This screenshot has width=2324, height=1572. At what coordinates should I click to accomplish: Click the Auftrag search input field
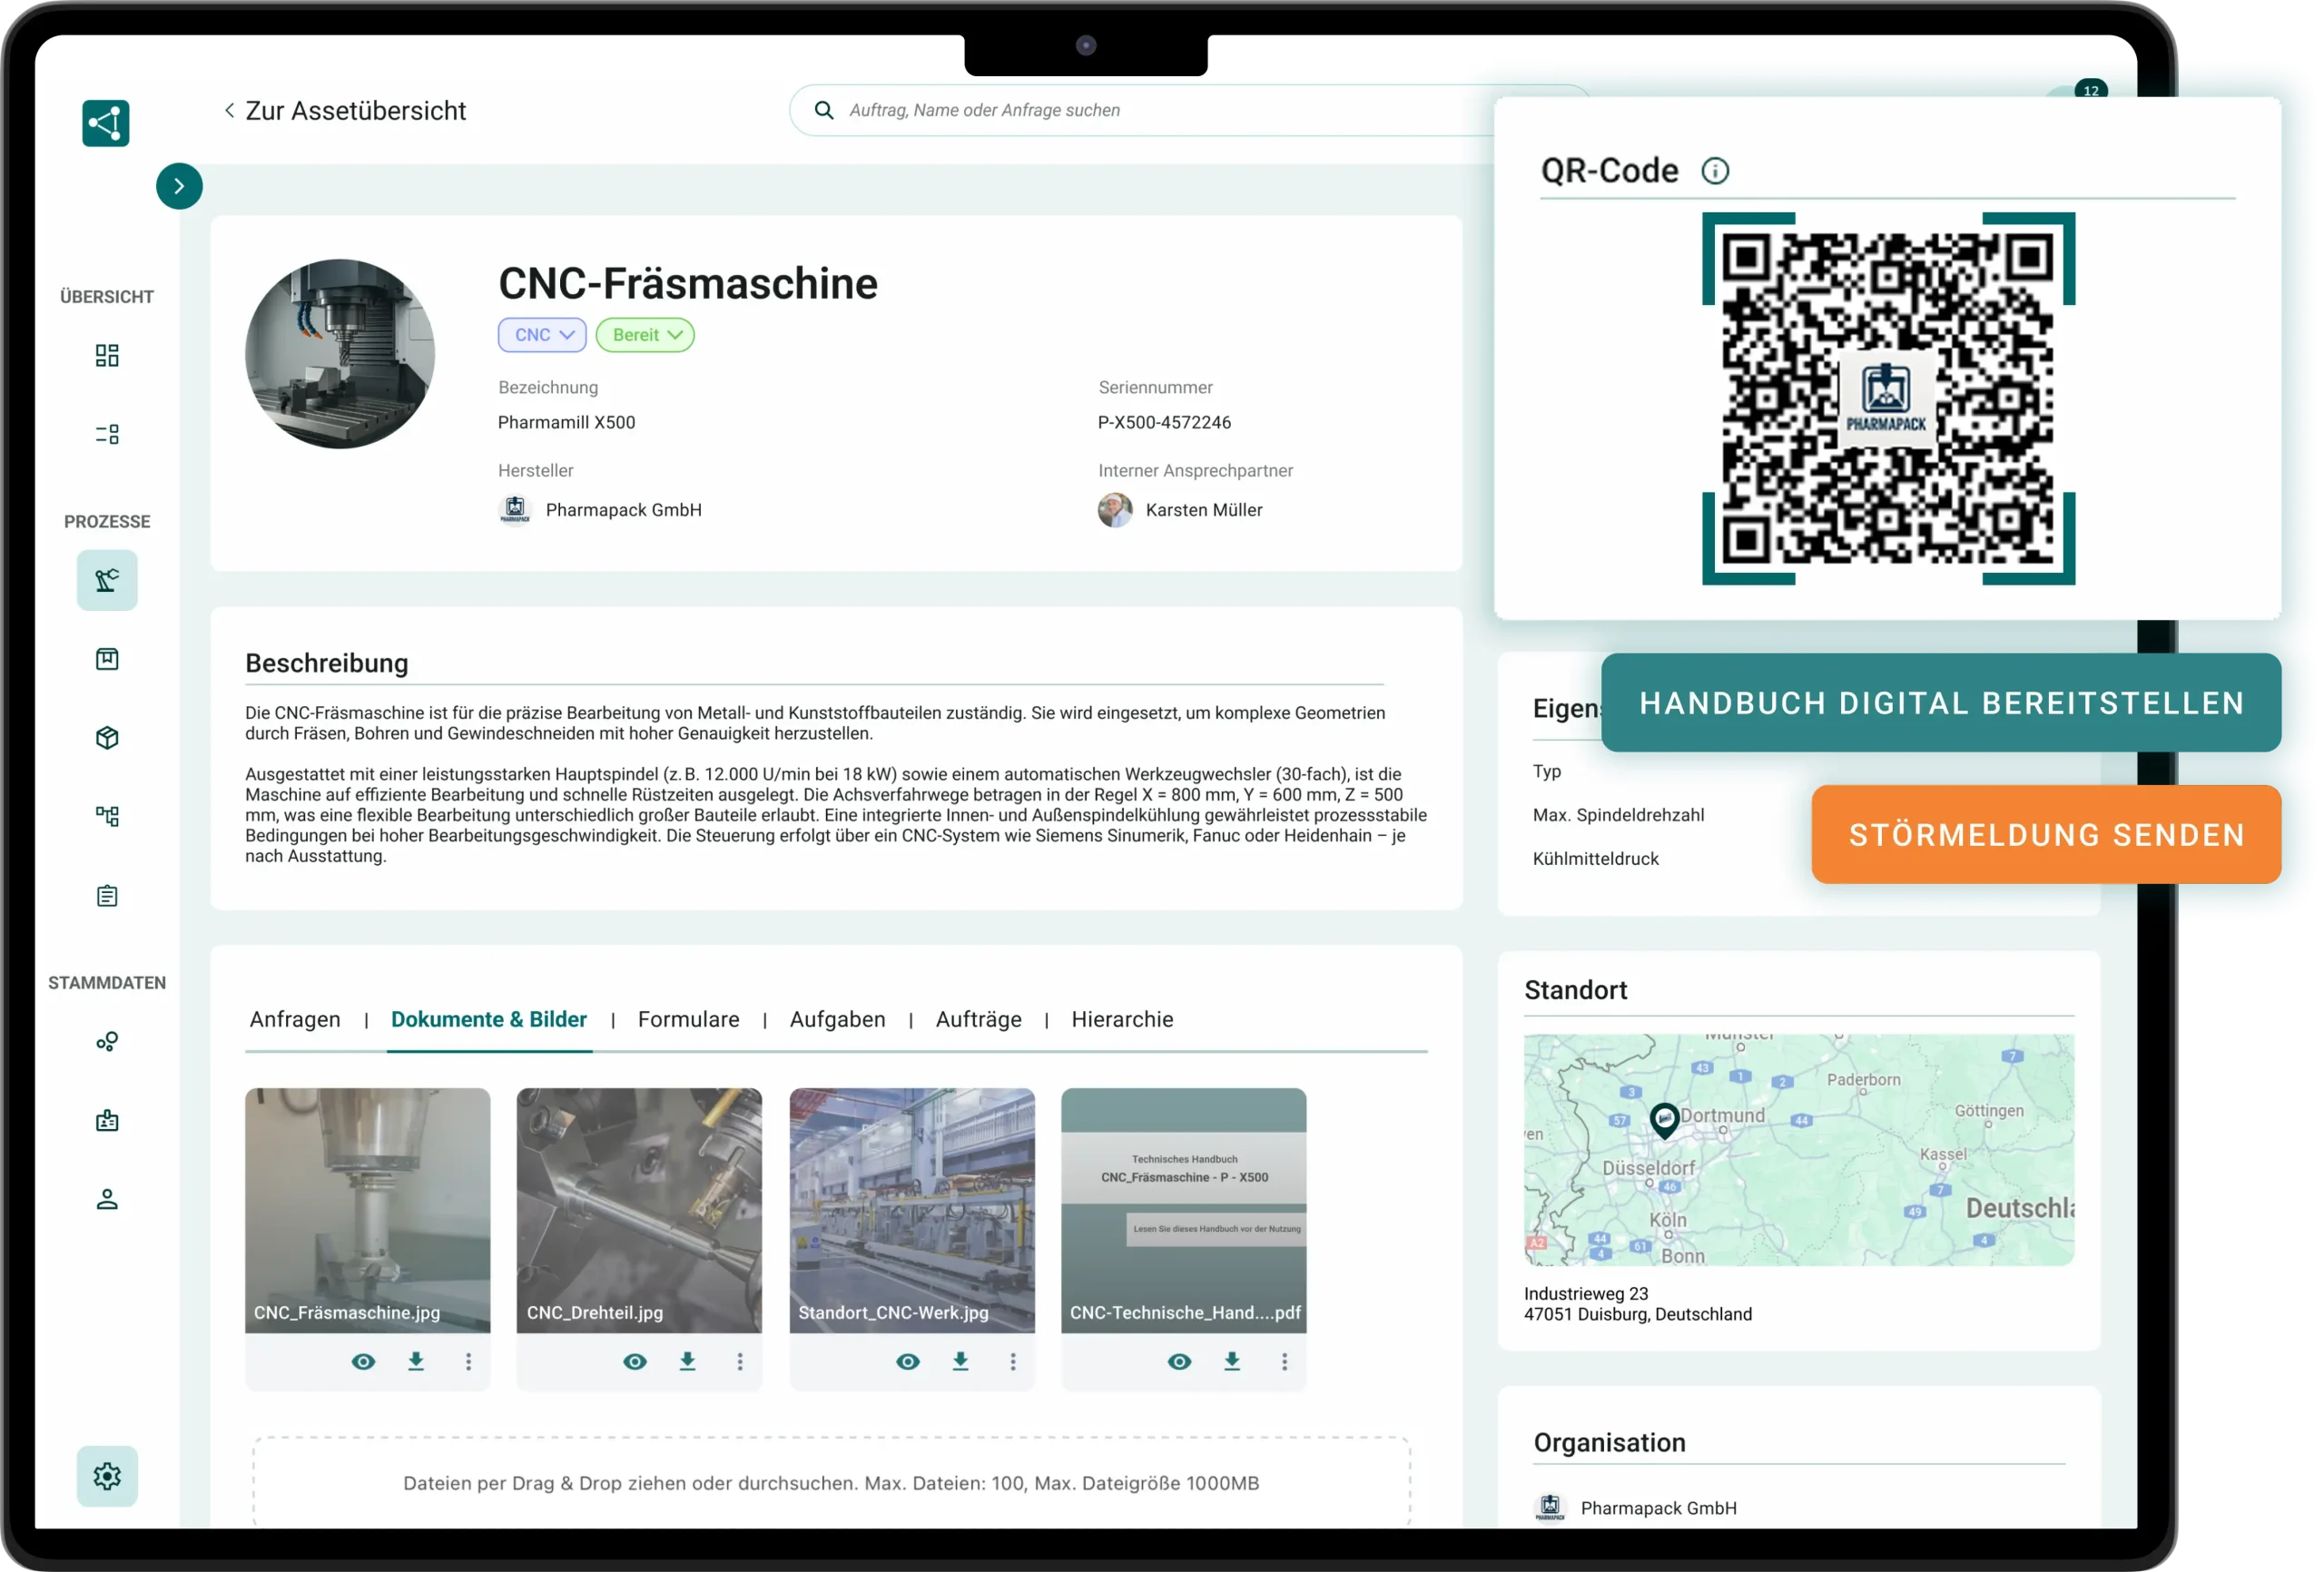(x=1150, y=111)
